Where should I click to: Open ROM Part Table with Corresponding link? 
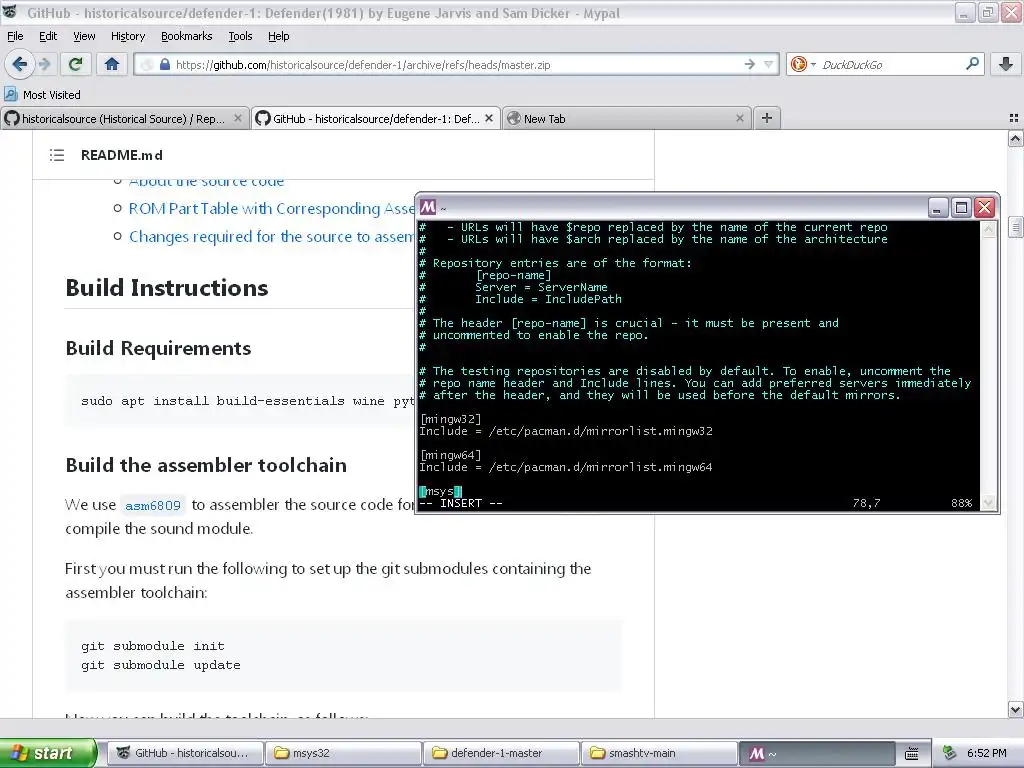pos(272,208)
